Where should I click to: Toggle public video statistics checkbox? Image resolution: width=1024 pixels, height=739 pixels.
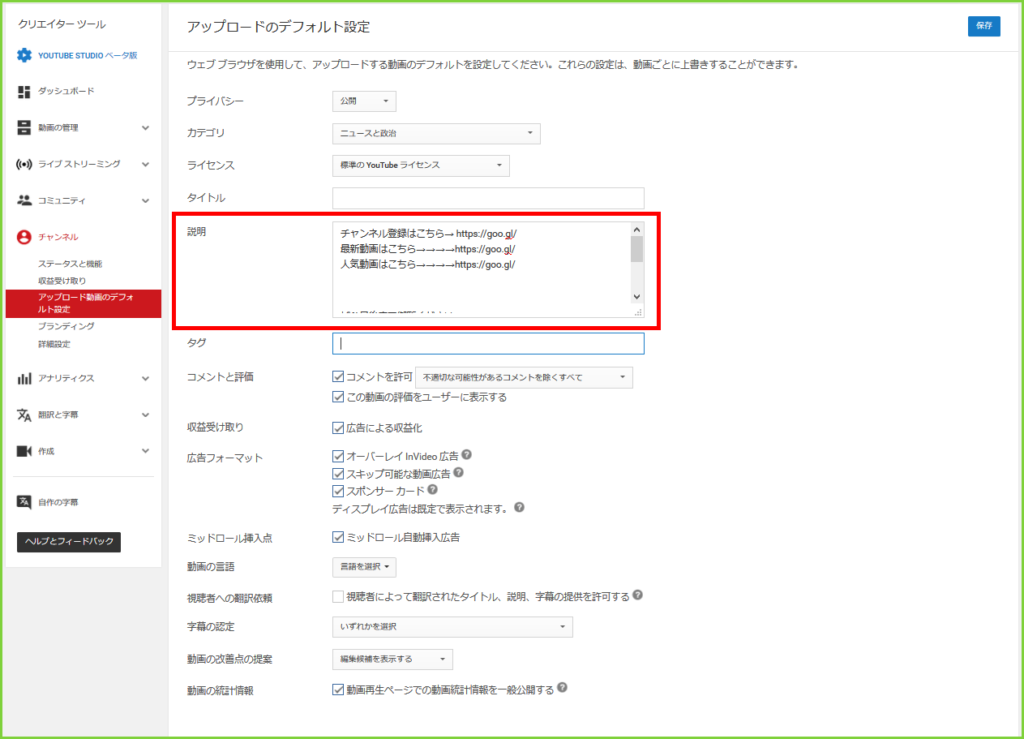[x=338, y=690]
